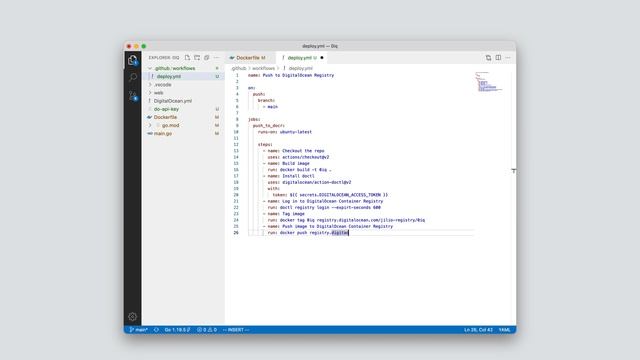The width and height of the screenshot is (640, 360).
Task: Change the YAML language mode
Action: pos(504,330)
